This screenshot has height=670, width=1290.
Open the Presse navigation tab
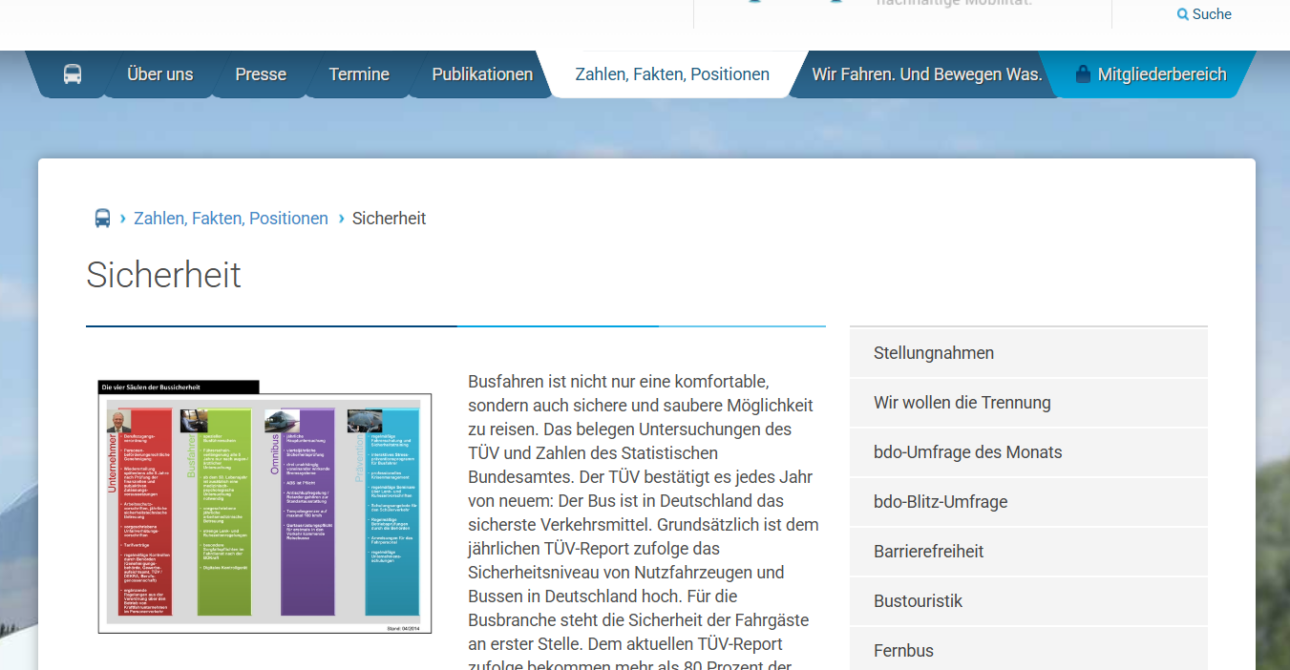point(260,74)
